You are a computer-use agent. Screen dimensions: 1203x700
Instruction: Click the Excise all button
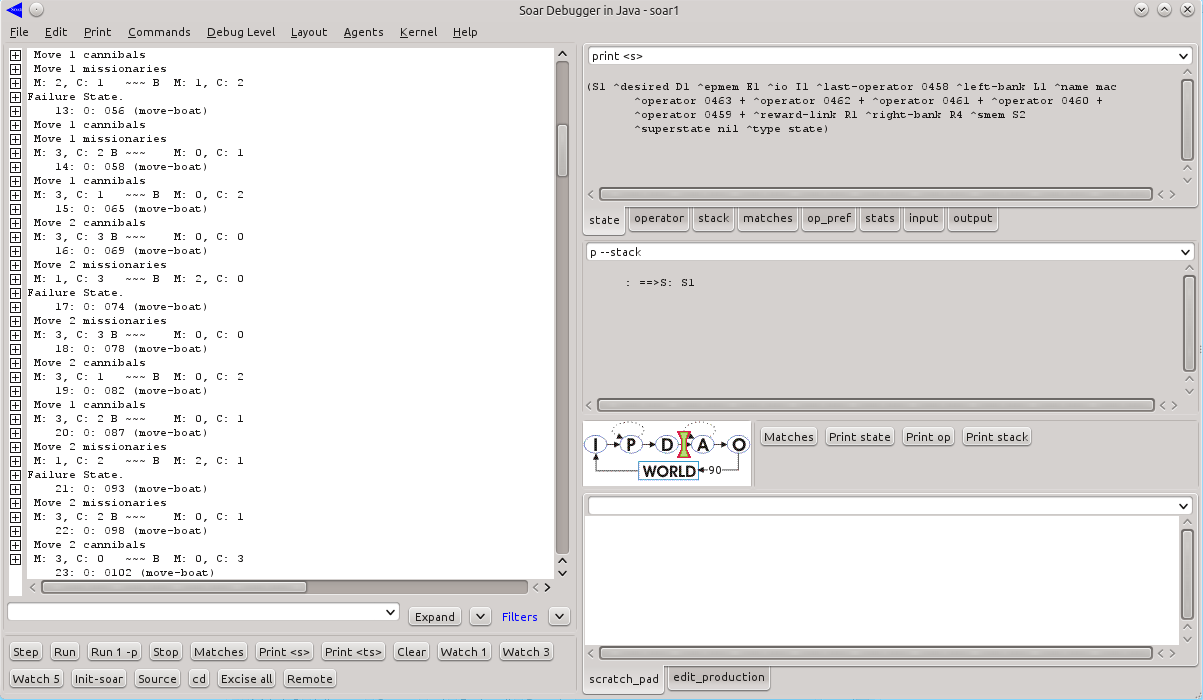click(246, 679)
